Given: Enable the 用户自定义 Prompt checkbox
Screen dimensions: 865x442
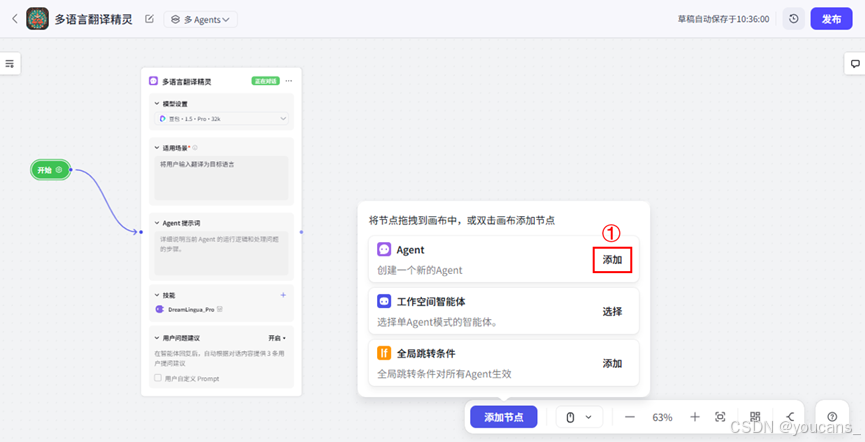Looking at the screenshot, I should (x=158, y=378).
